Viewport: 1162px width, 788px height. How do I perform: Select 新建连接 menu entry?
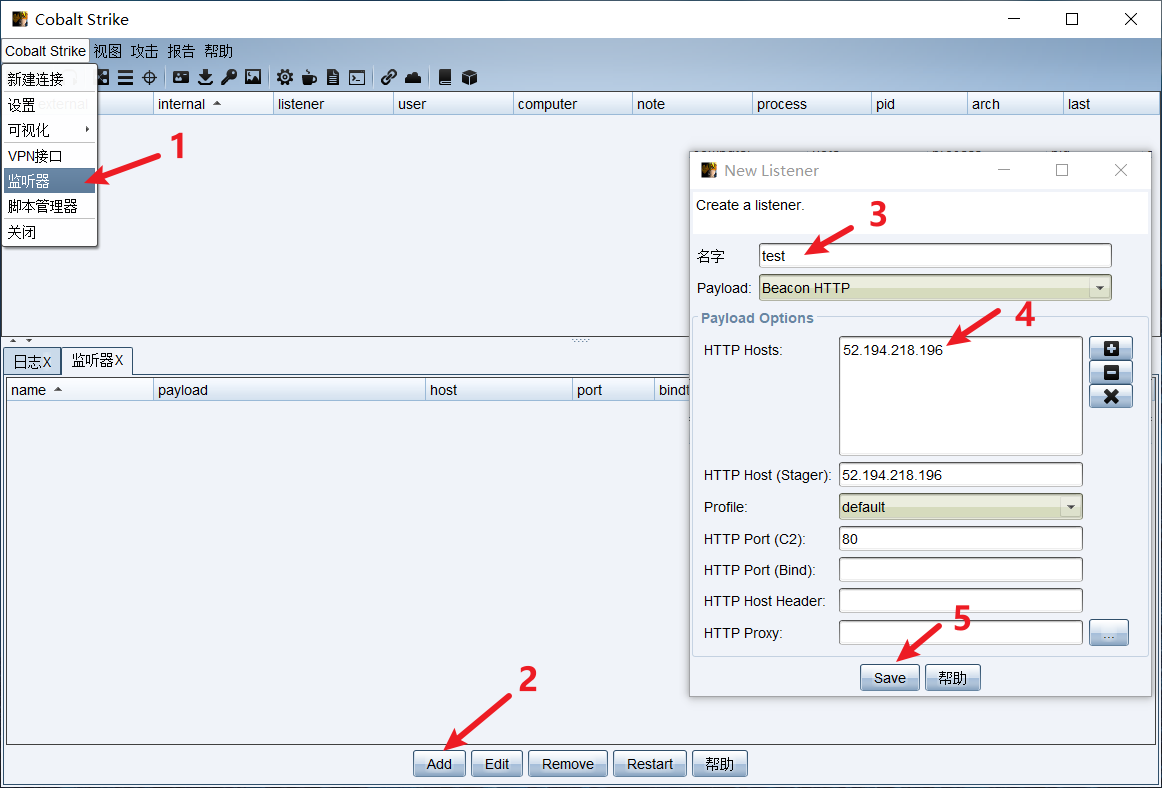[49, 79]
